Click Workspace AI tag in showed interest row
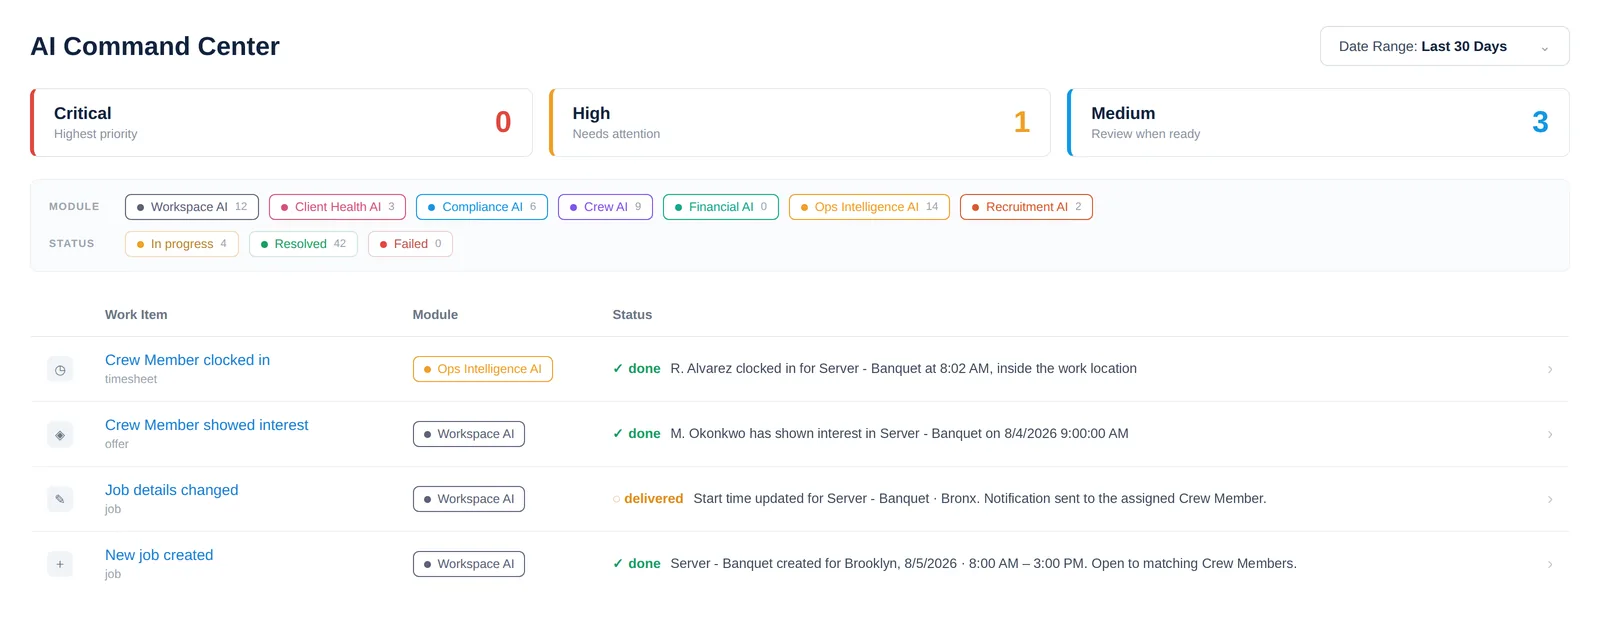The height and width of the screenshot is (623, 1600). click(469, 434)
